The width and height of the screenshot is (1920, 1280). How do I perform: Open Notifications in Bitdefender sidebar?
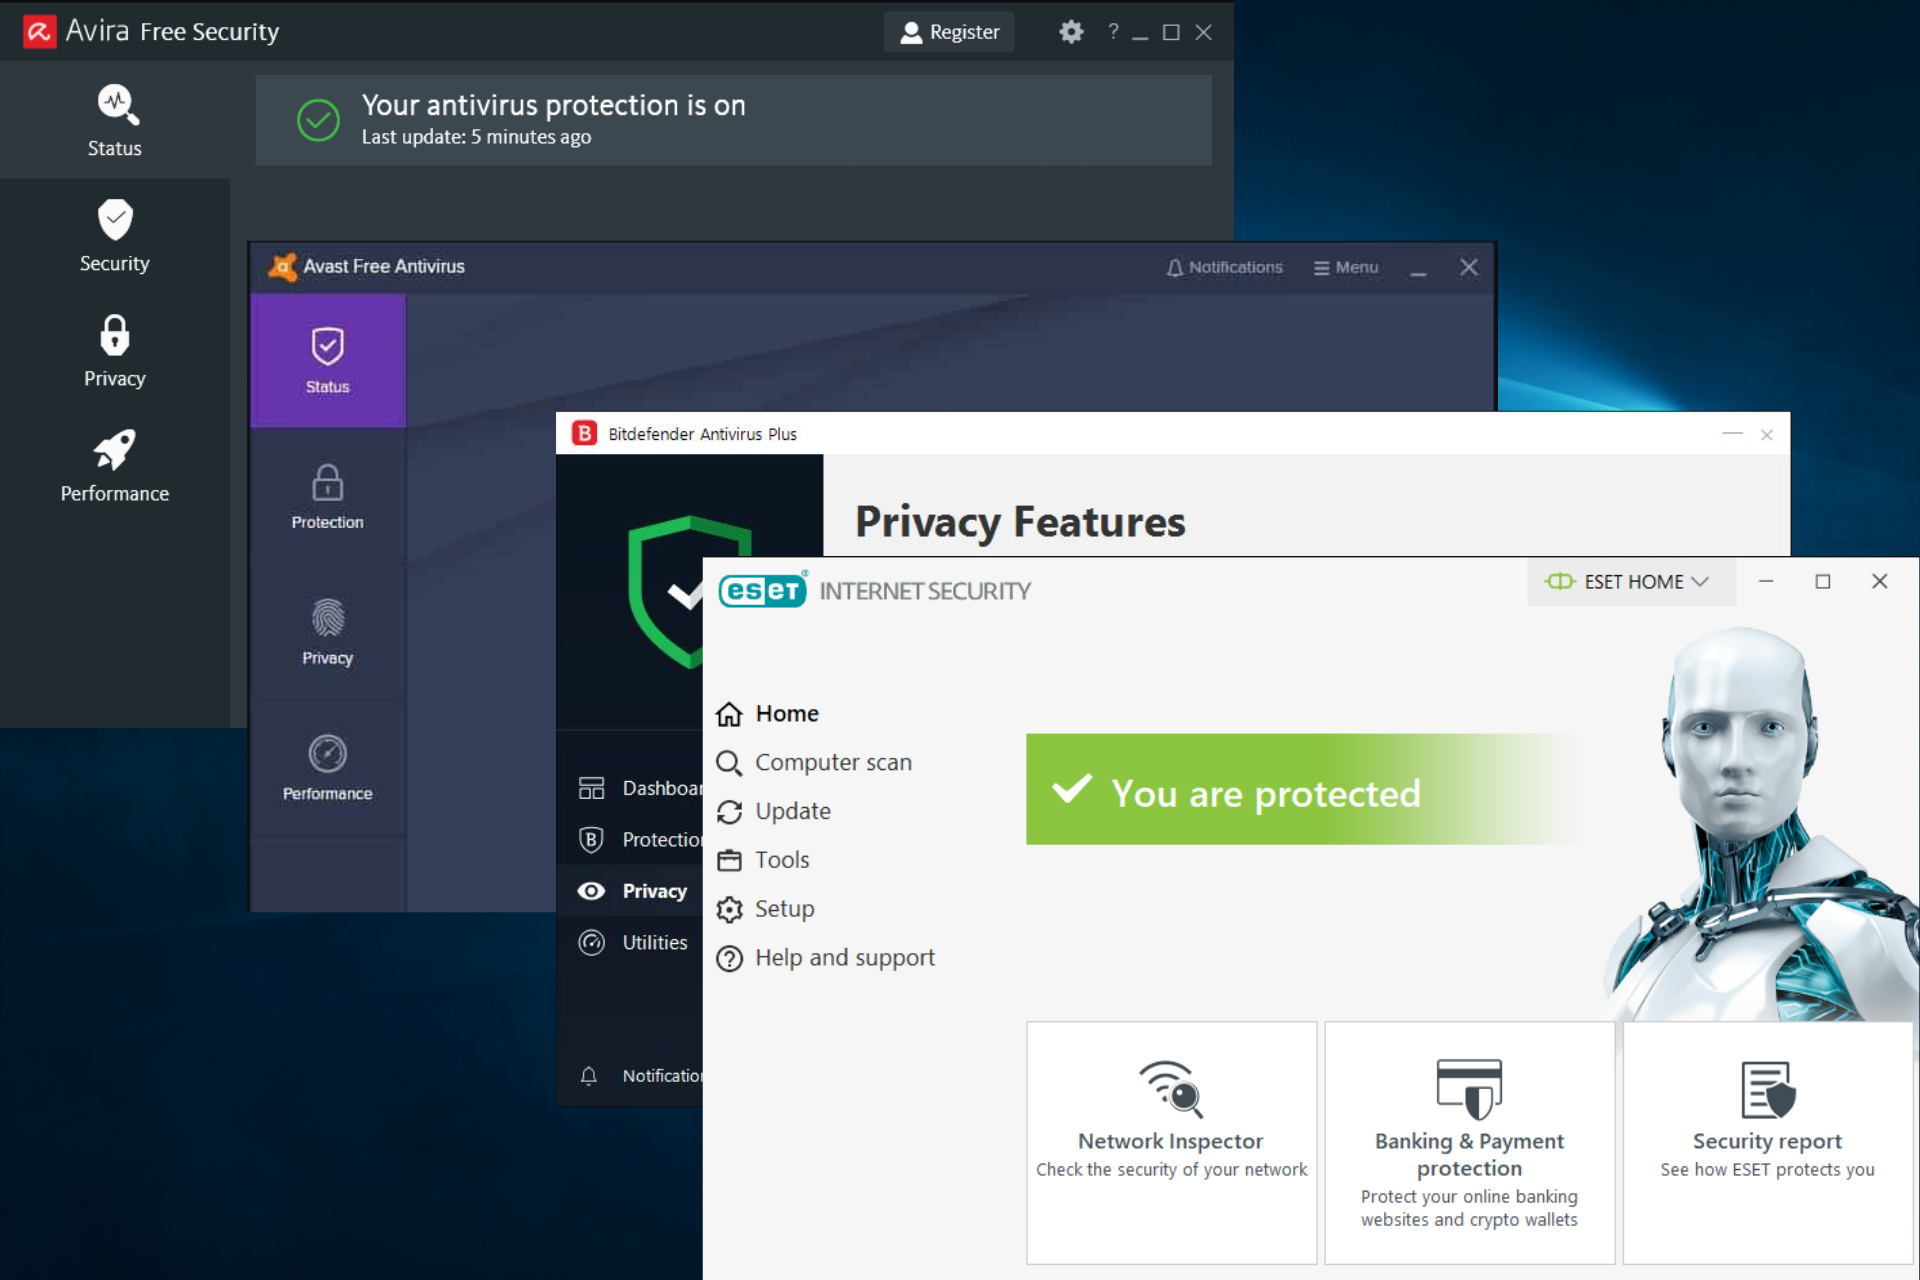coord(640,1076)
